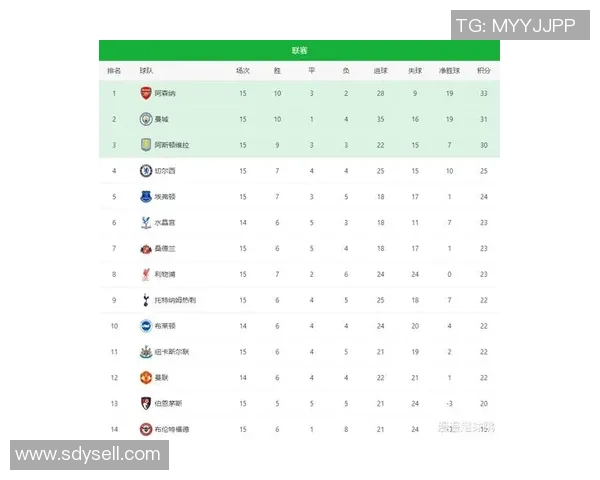Image resolution: width=600 pixels, height=480 pixels.
Task: Click the Tottenham Hotspur crest icon
Action: [146, 300]
